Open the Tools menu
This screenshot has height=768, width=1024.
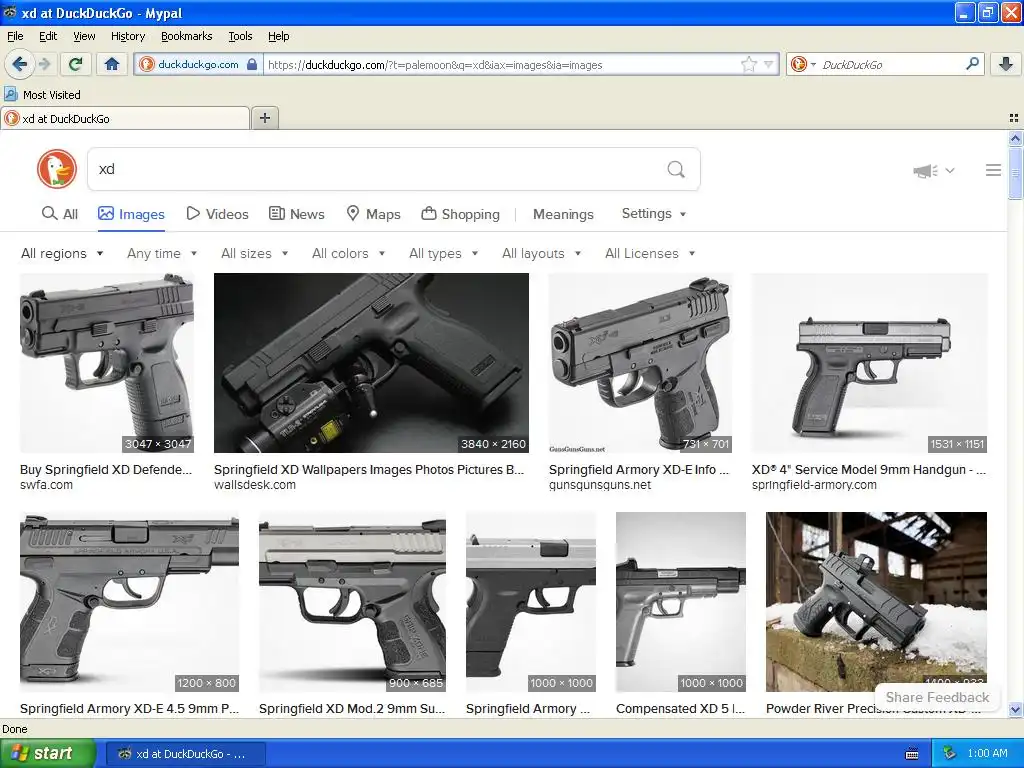click(x=240, y=36)
